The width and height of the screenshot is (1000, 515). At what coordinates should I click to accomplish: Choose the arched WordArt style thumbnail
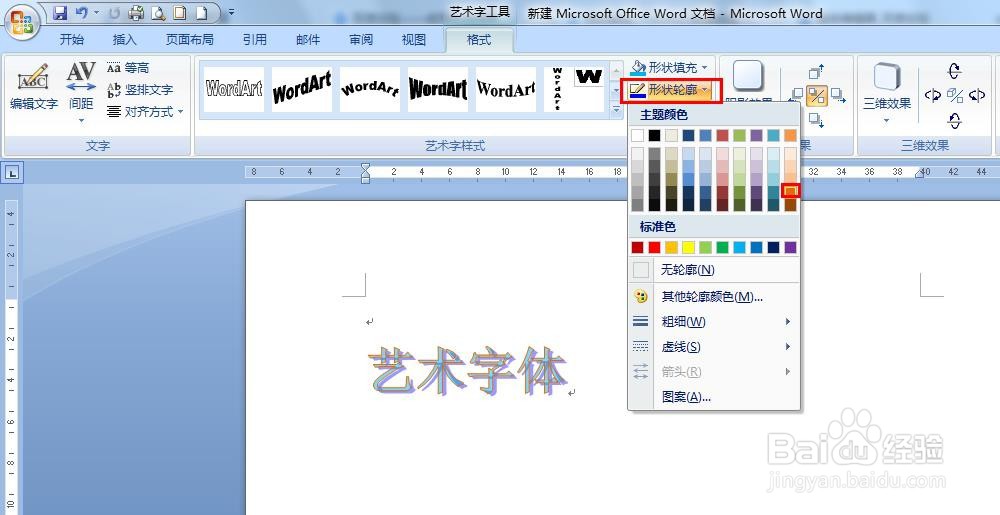tap(370, 89)
